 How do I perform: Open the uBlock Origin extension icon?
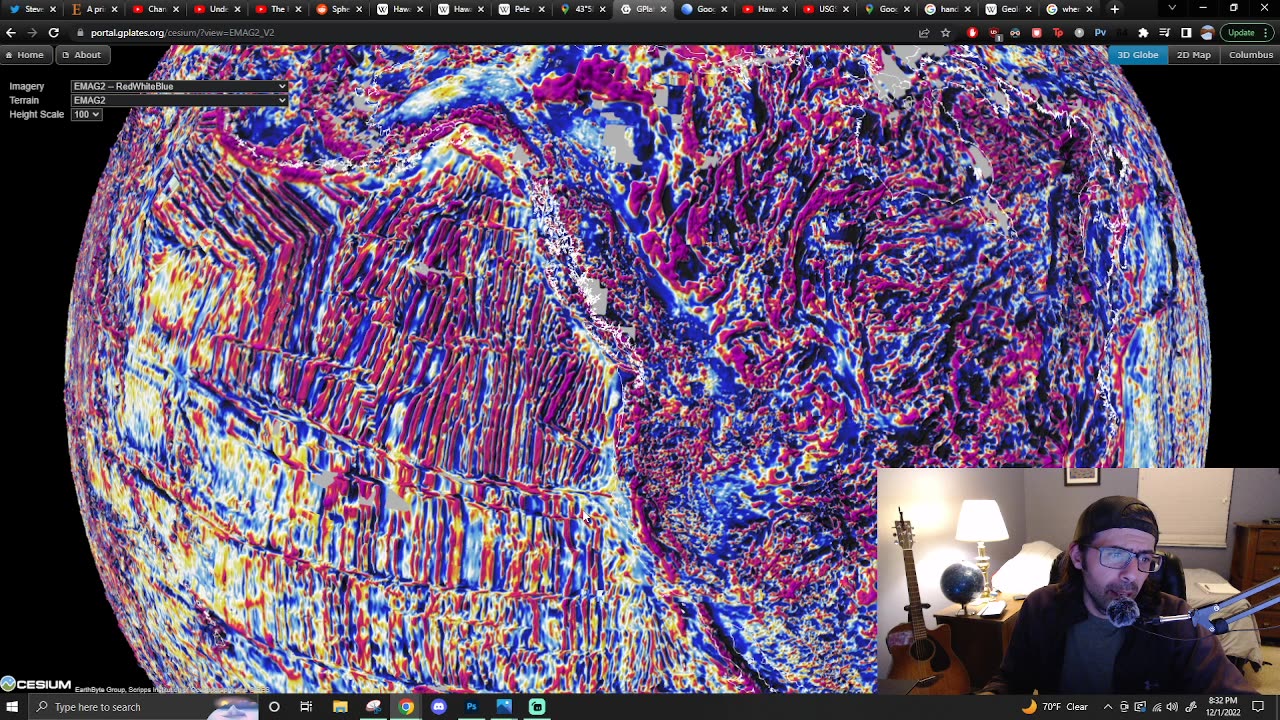click(994, 32)
